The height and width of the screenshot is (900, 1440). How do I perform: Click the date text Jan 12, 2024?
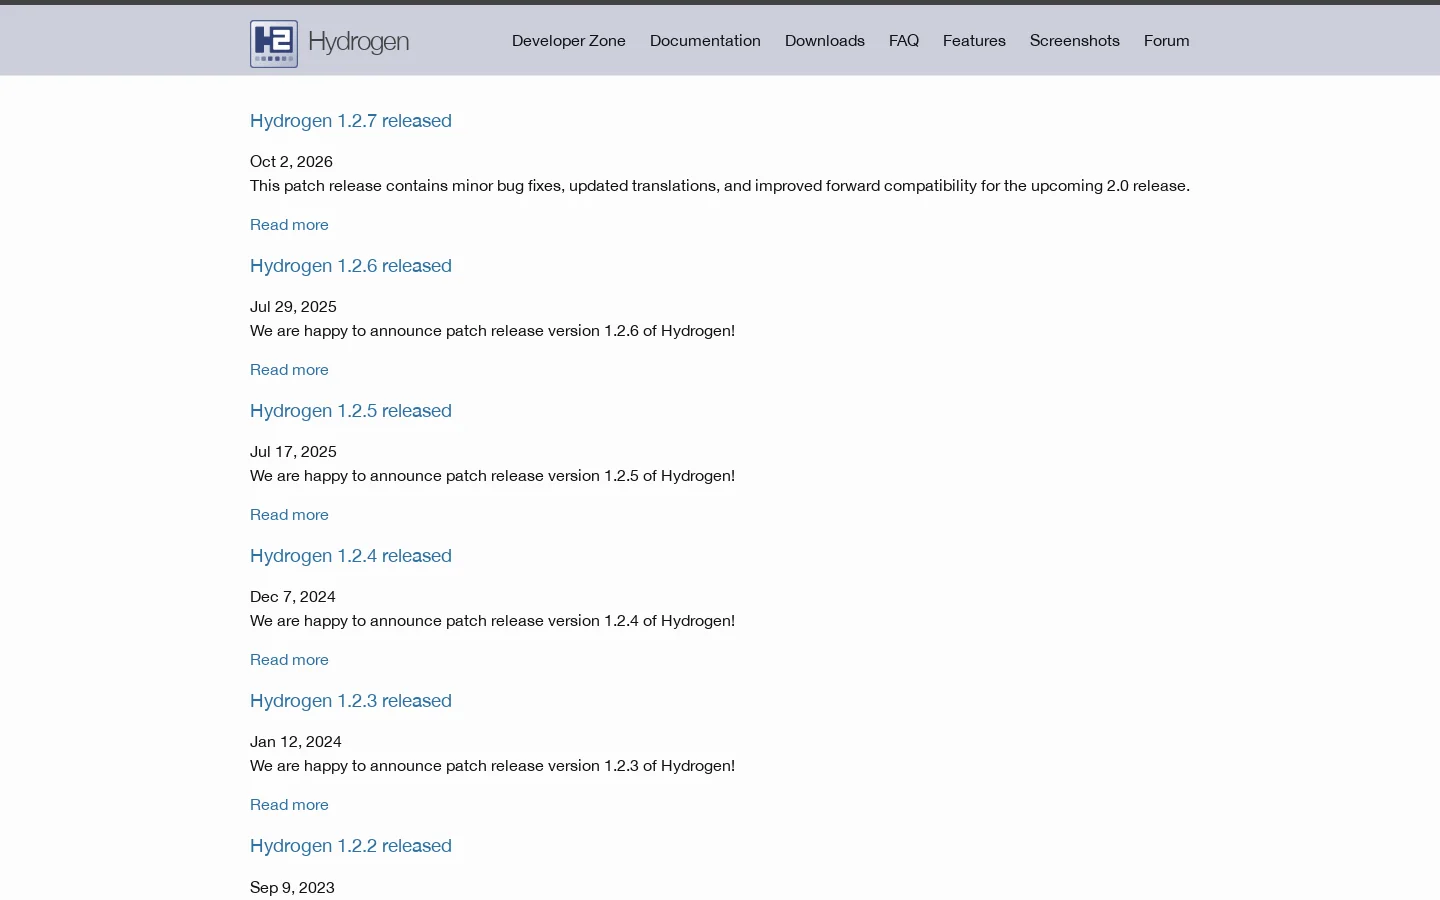coord(296,742)
